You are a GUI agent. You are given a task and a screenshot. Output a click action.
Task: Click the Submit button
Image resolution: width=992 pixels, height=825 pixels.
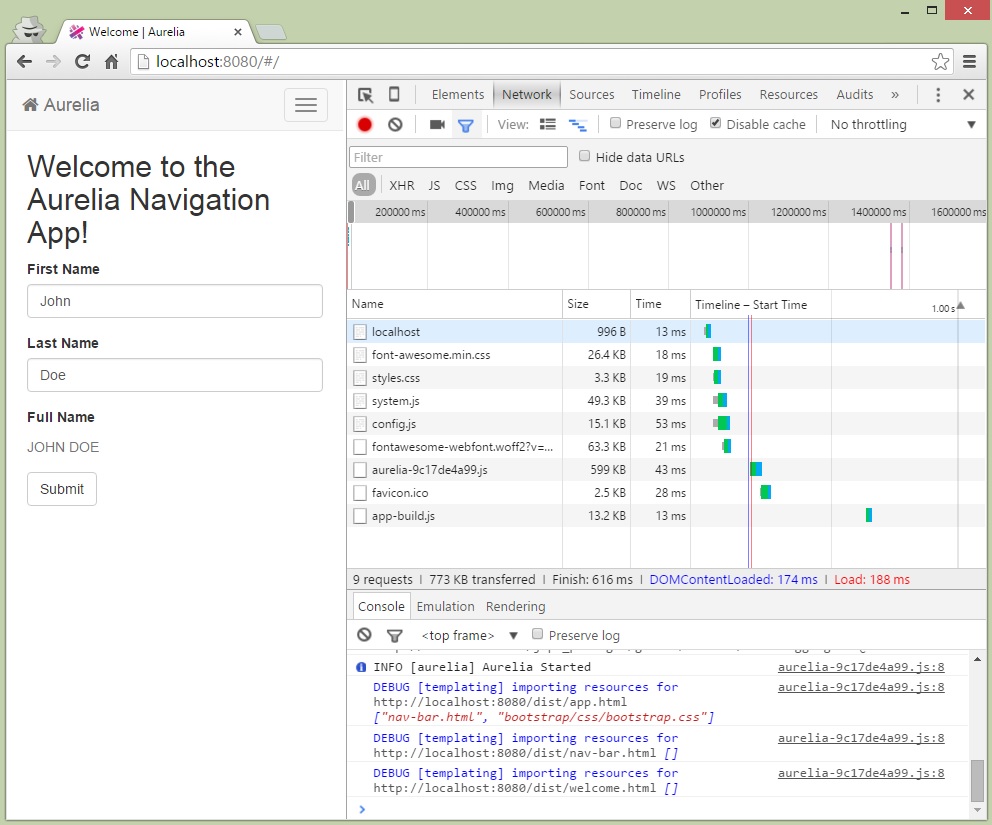click(62, 489)
